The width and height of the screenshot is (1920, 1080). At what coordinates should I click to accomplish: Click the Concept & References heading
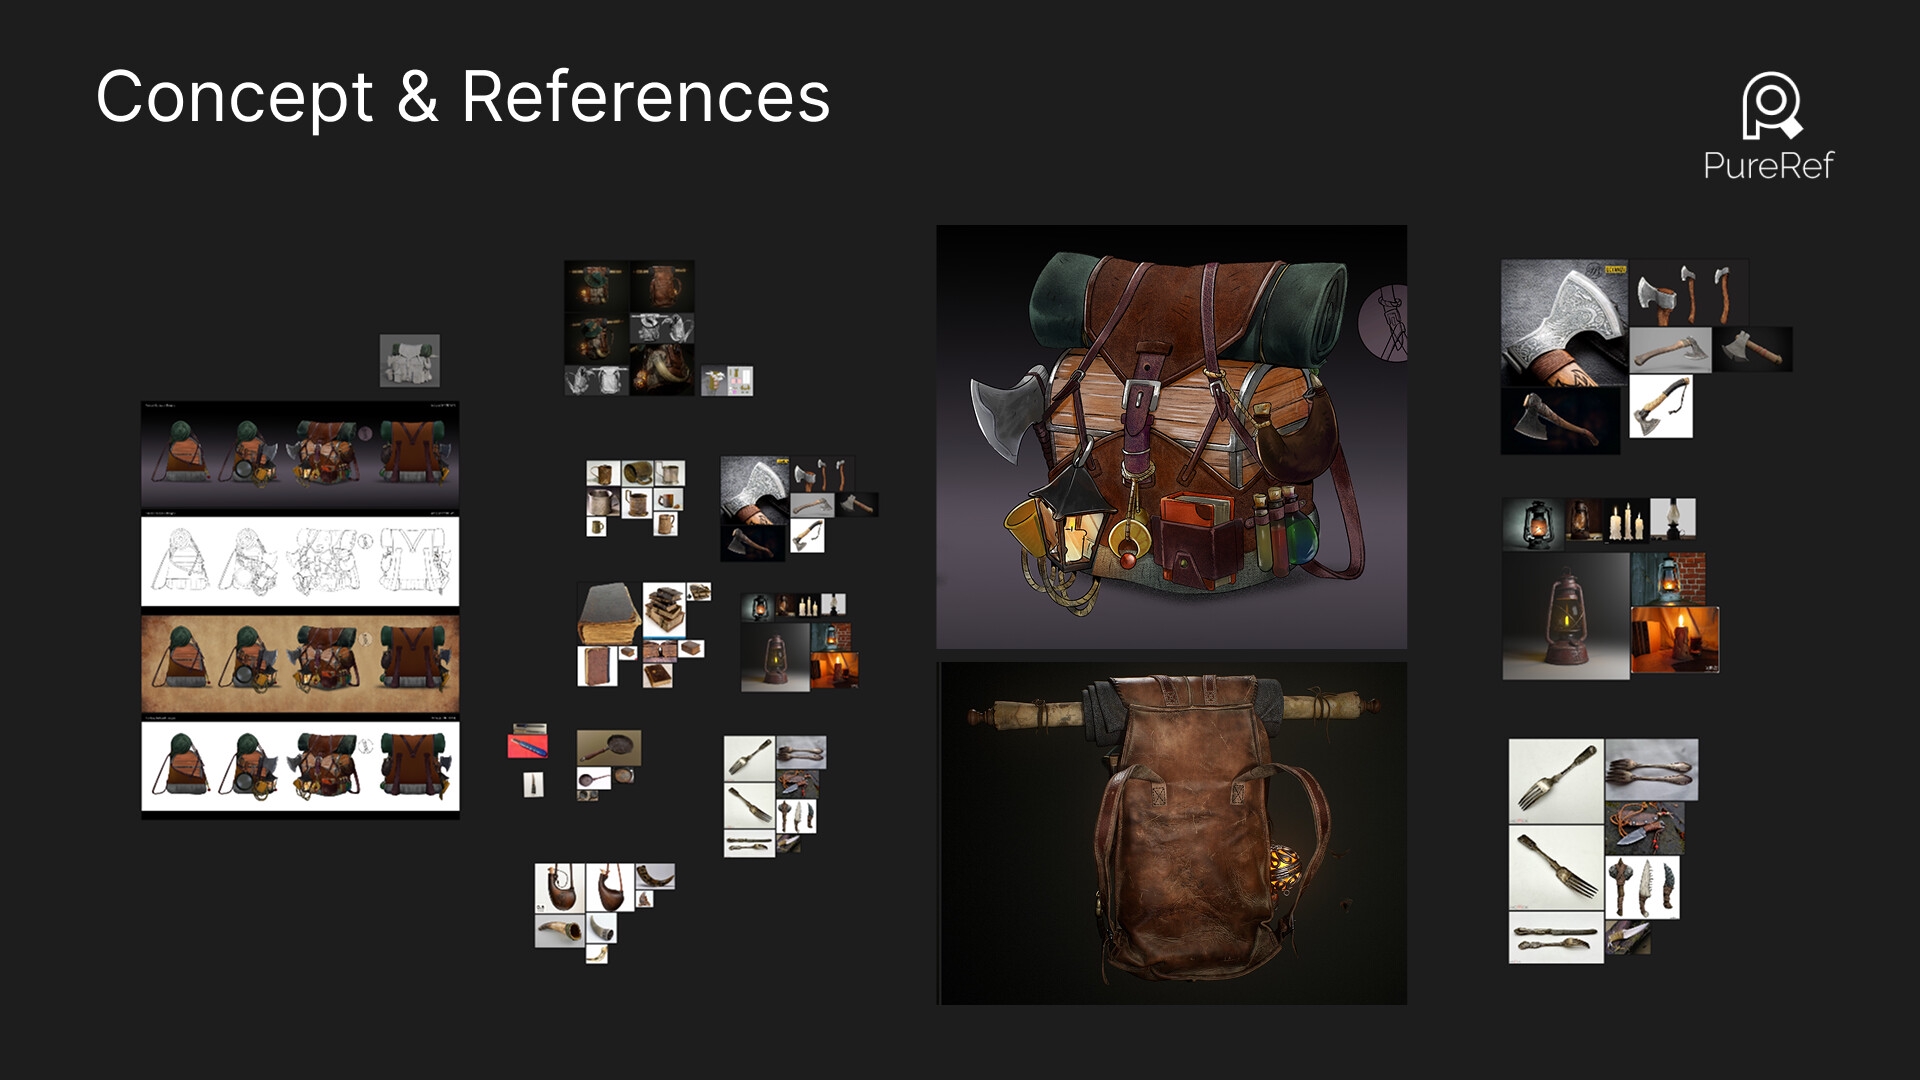[462, 97]
